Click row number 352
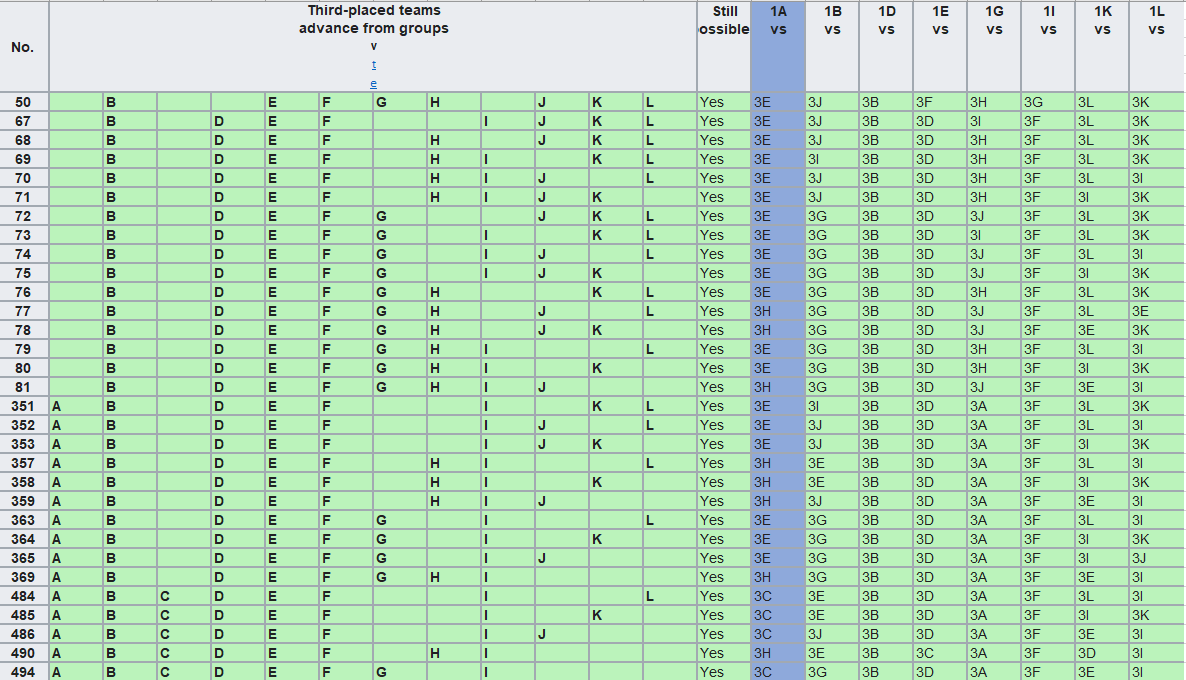The width and height of the screenshot is (1186, 680). pyautogui.click(x=23, y=425)
